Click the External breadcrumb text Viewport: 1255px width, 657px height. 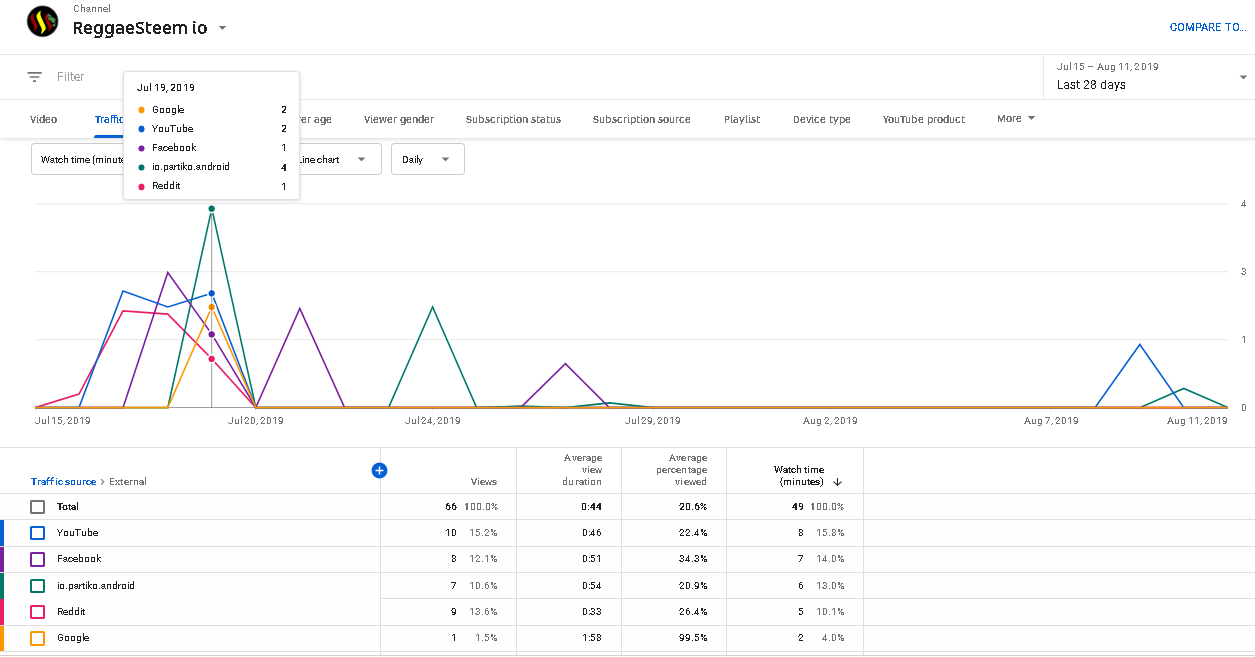[128, 482]
